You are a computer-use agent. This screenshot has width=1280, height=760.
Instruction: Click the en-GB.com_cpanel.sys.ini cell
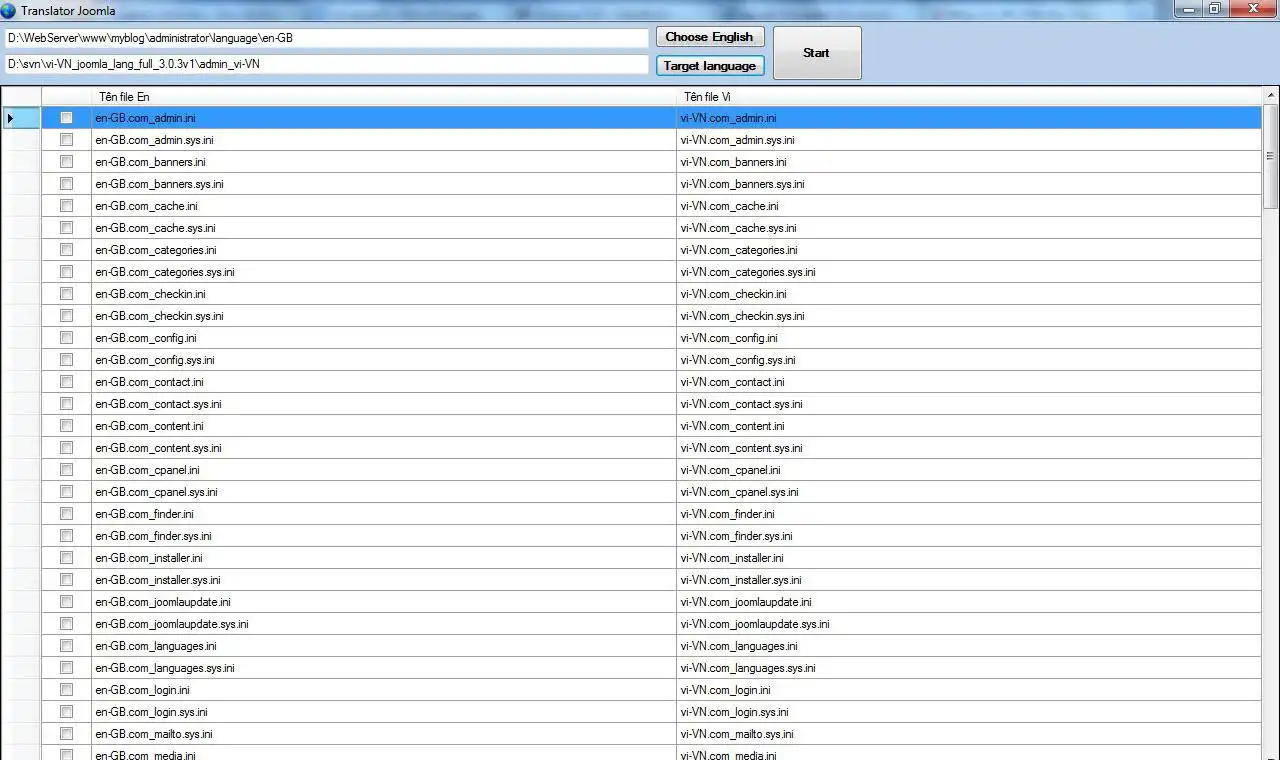pos(384,492)
